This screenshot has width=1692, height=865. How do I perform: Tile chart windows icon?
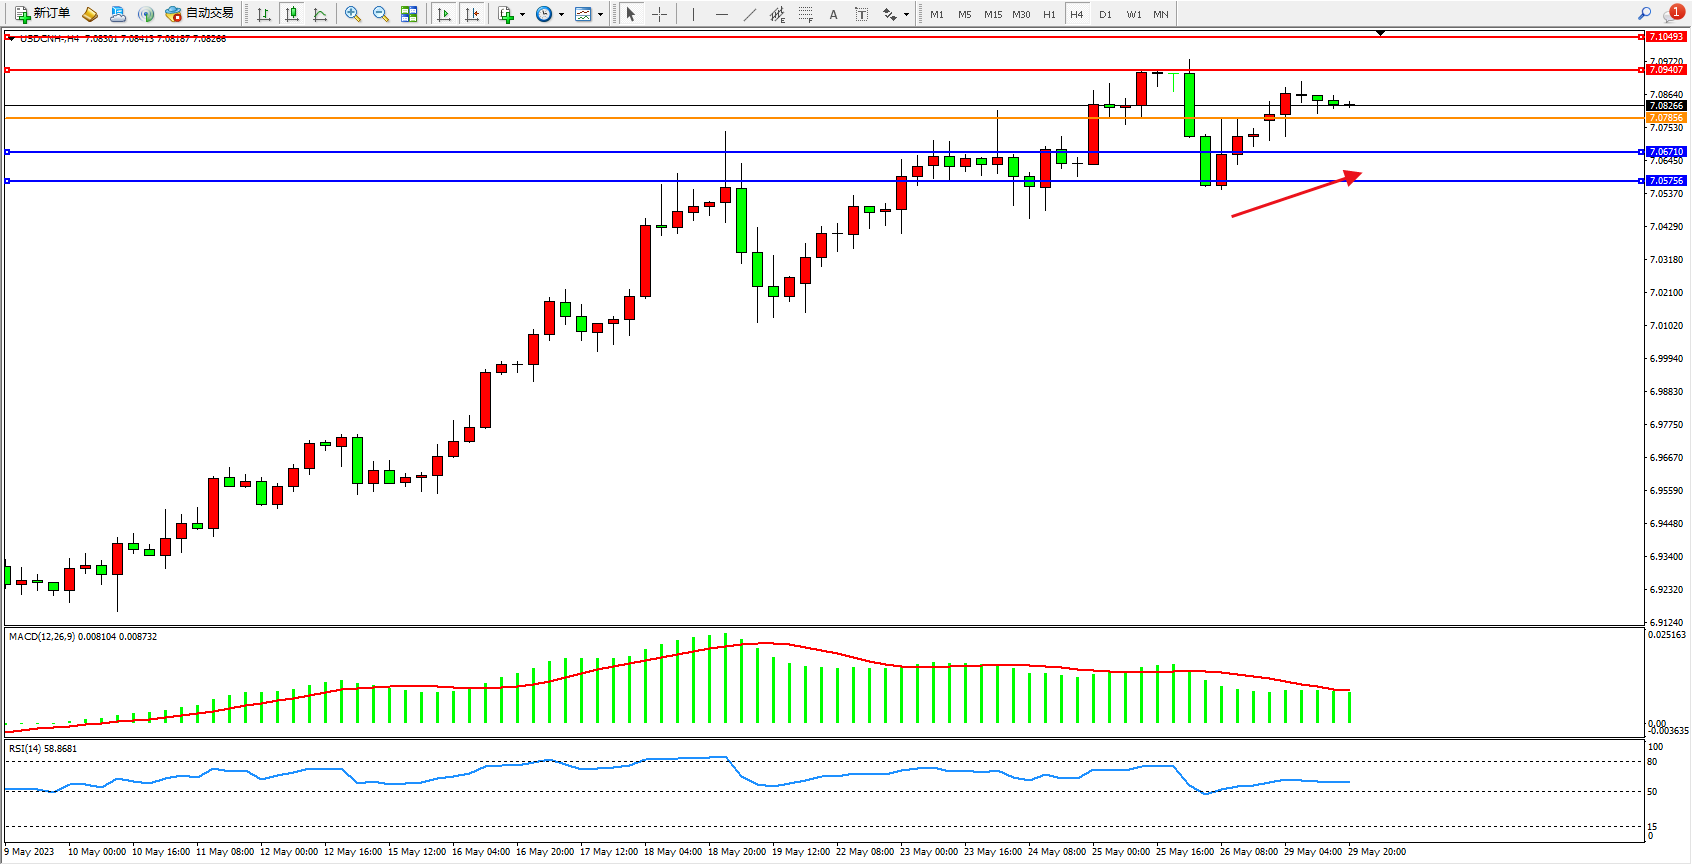(409, 14)
